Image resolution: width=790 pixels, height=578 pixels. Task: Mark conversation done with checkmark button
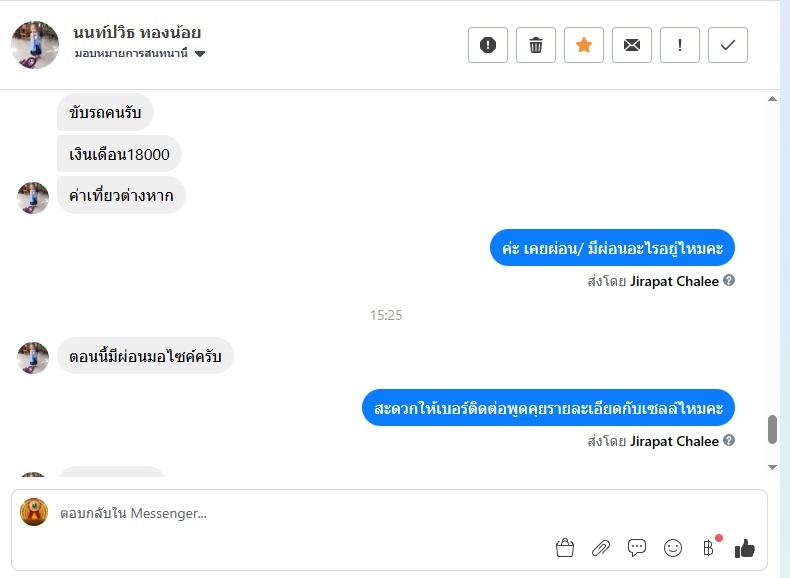[728, 45]
